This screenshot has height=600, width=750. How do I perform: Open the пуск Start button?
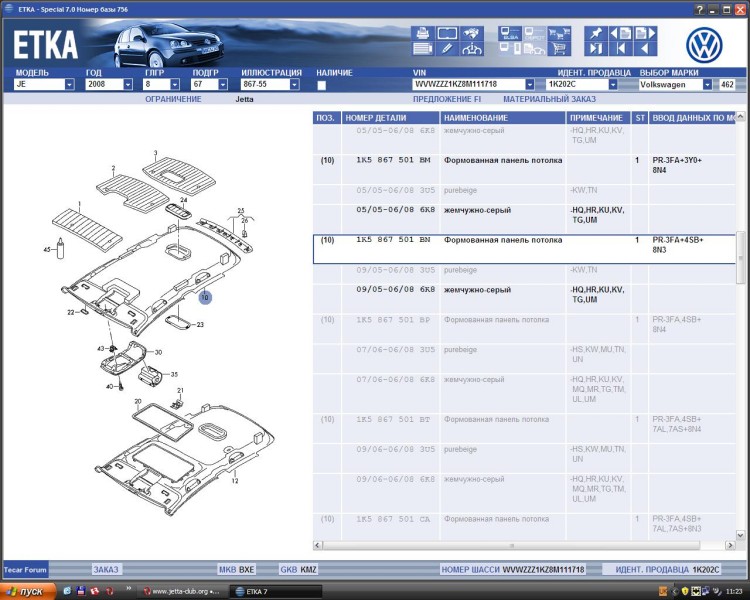27,591
